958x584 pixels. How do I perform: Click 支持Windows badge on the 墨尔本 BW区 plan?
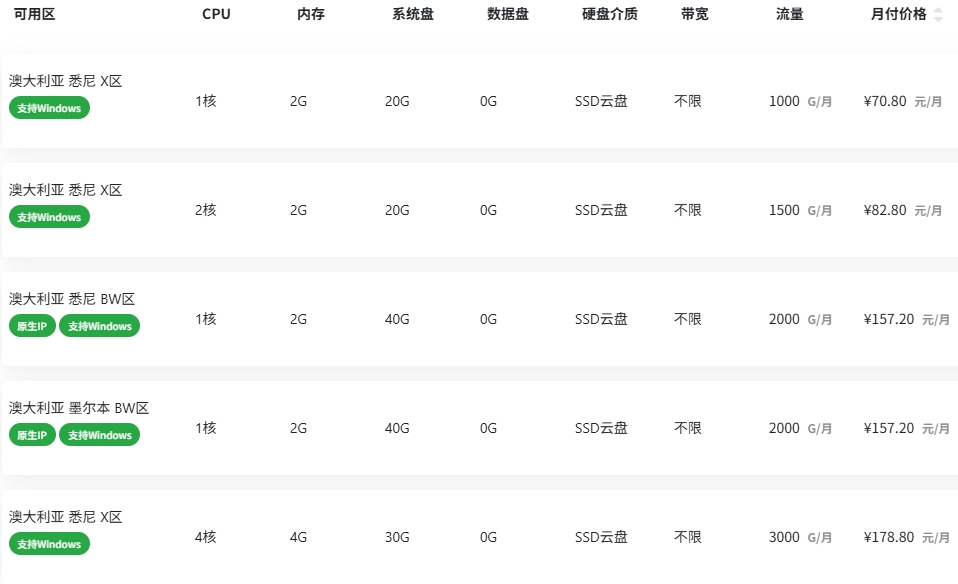[x=100, y=435]
